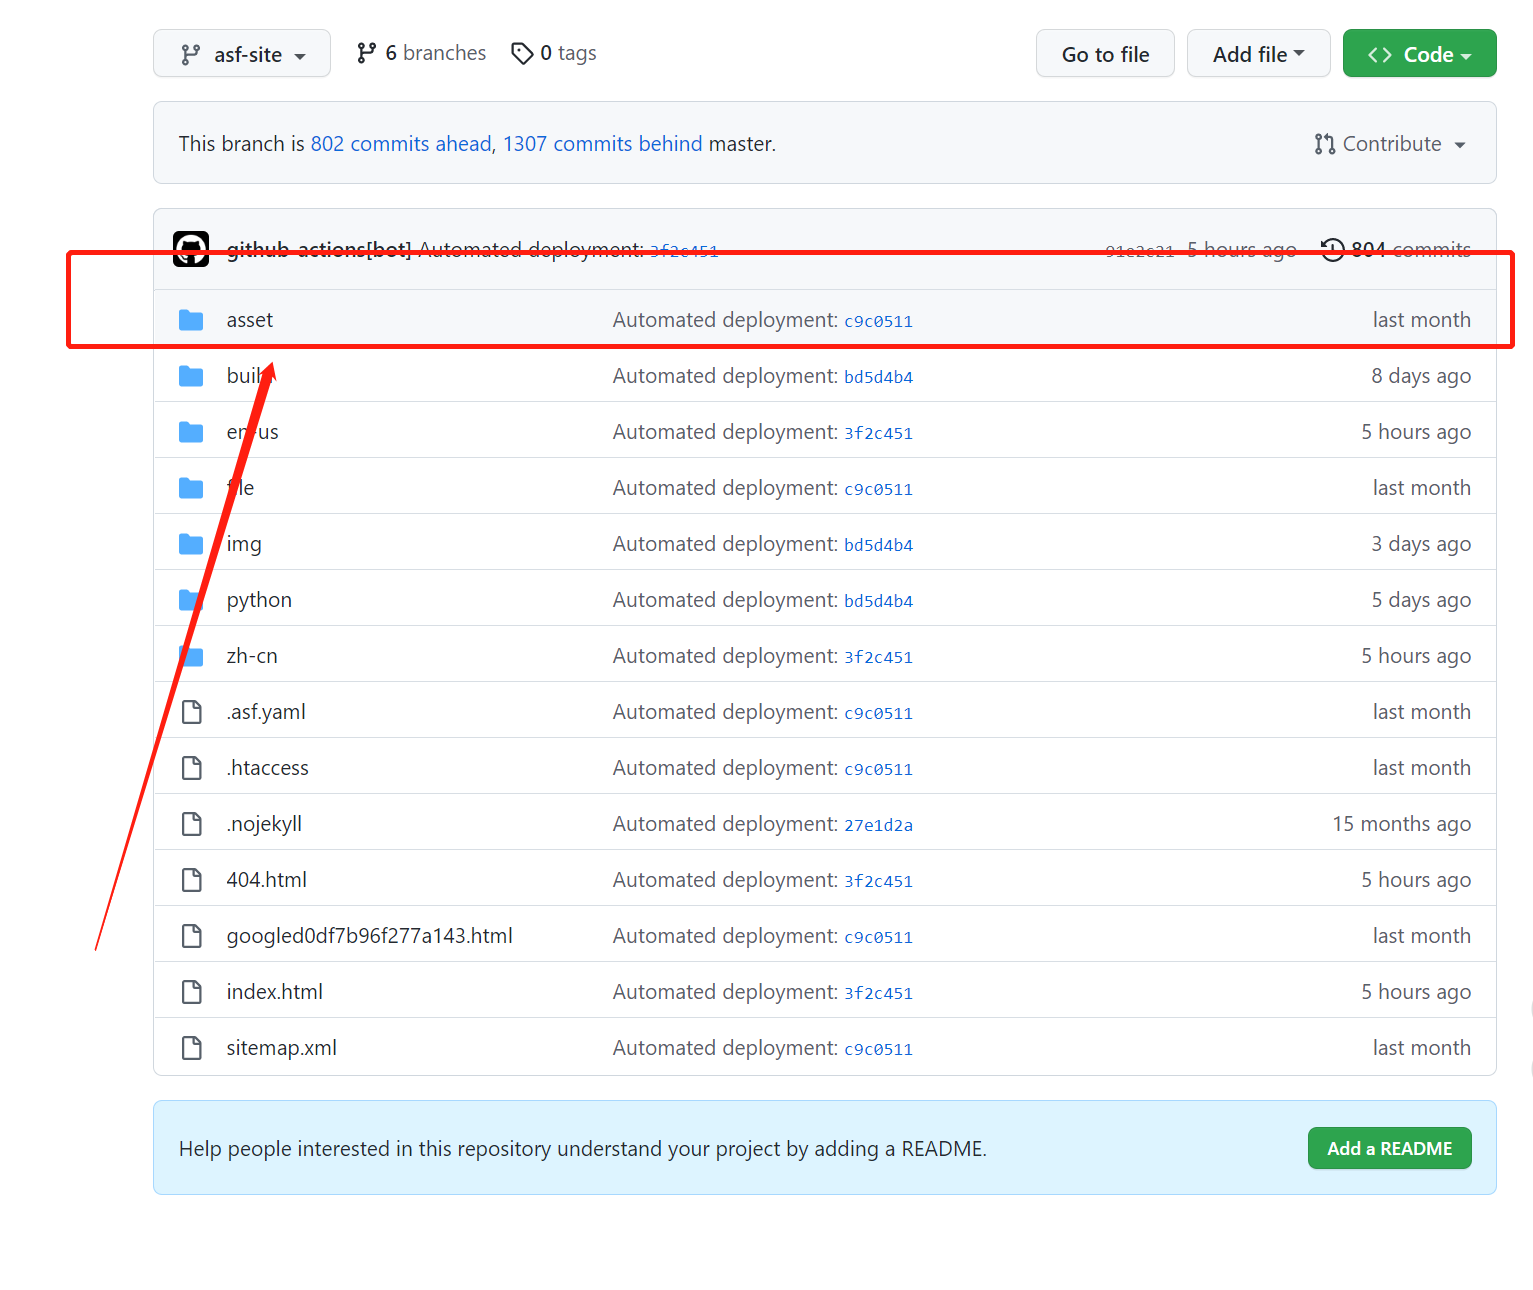Open commit 3f2c451 in index.html row
The image size is (1533, 1290).
point(878,993)
